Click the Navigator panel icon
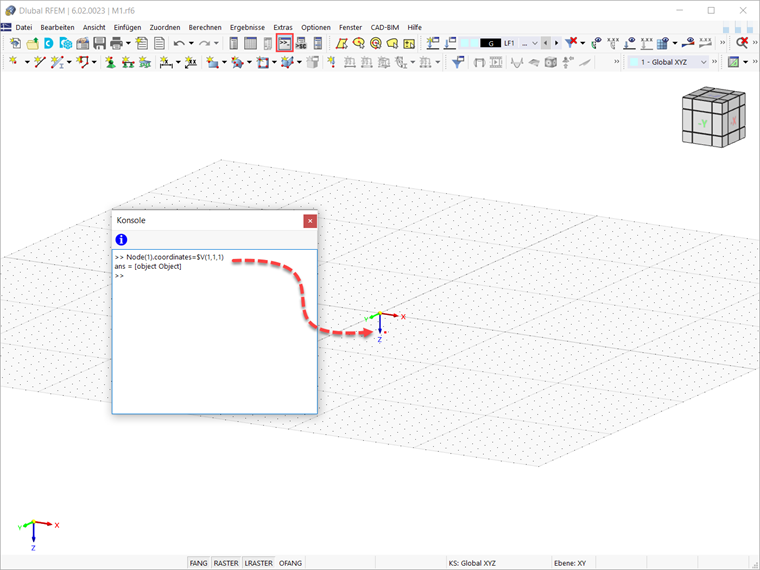The image size is (760, 570). (234, 43)
